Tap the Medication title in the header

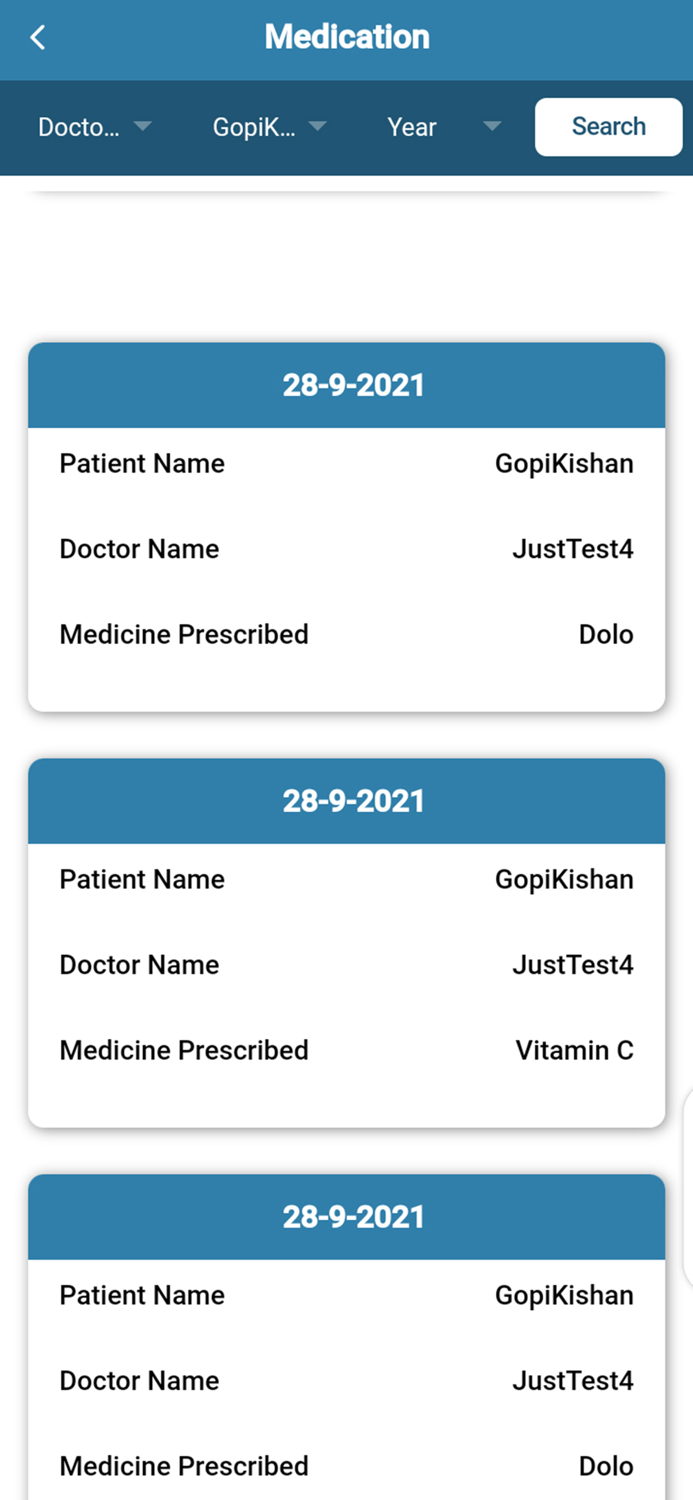pos(346,36)
